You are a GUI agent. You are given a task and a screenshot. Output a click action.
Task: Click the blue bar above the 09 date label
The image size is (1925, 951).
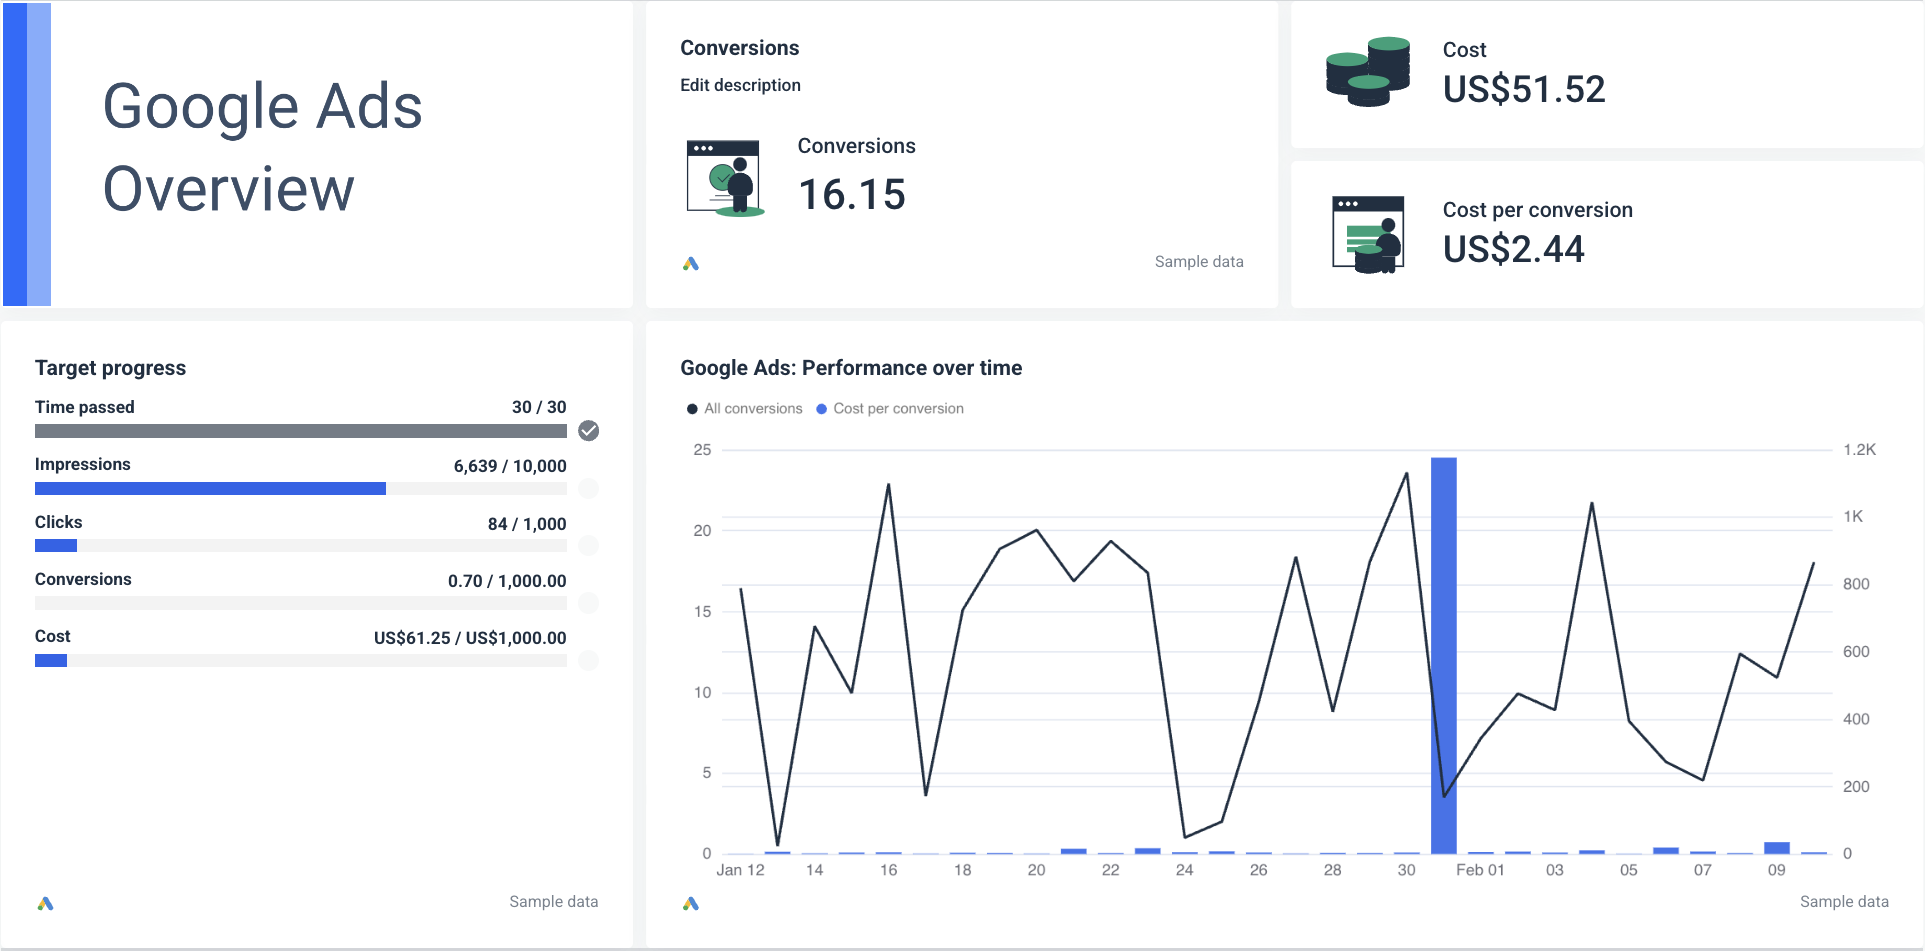pos(1777,848)
